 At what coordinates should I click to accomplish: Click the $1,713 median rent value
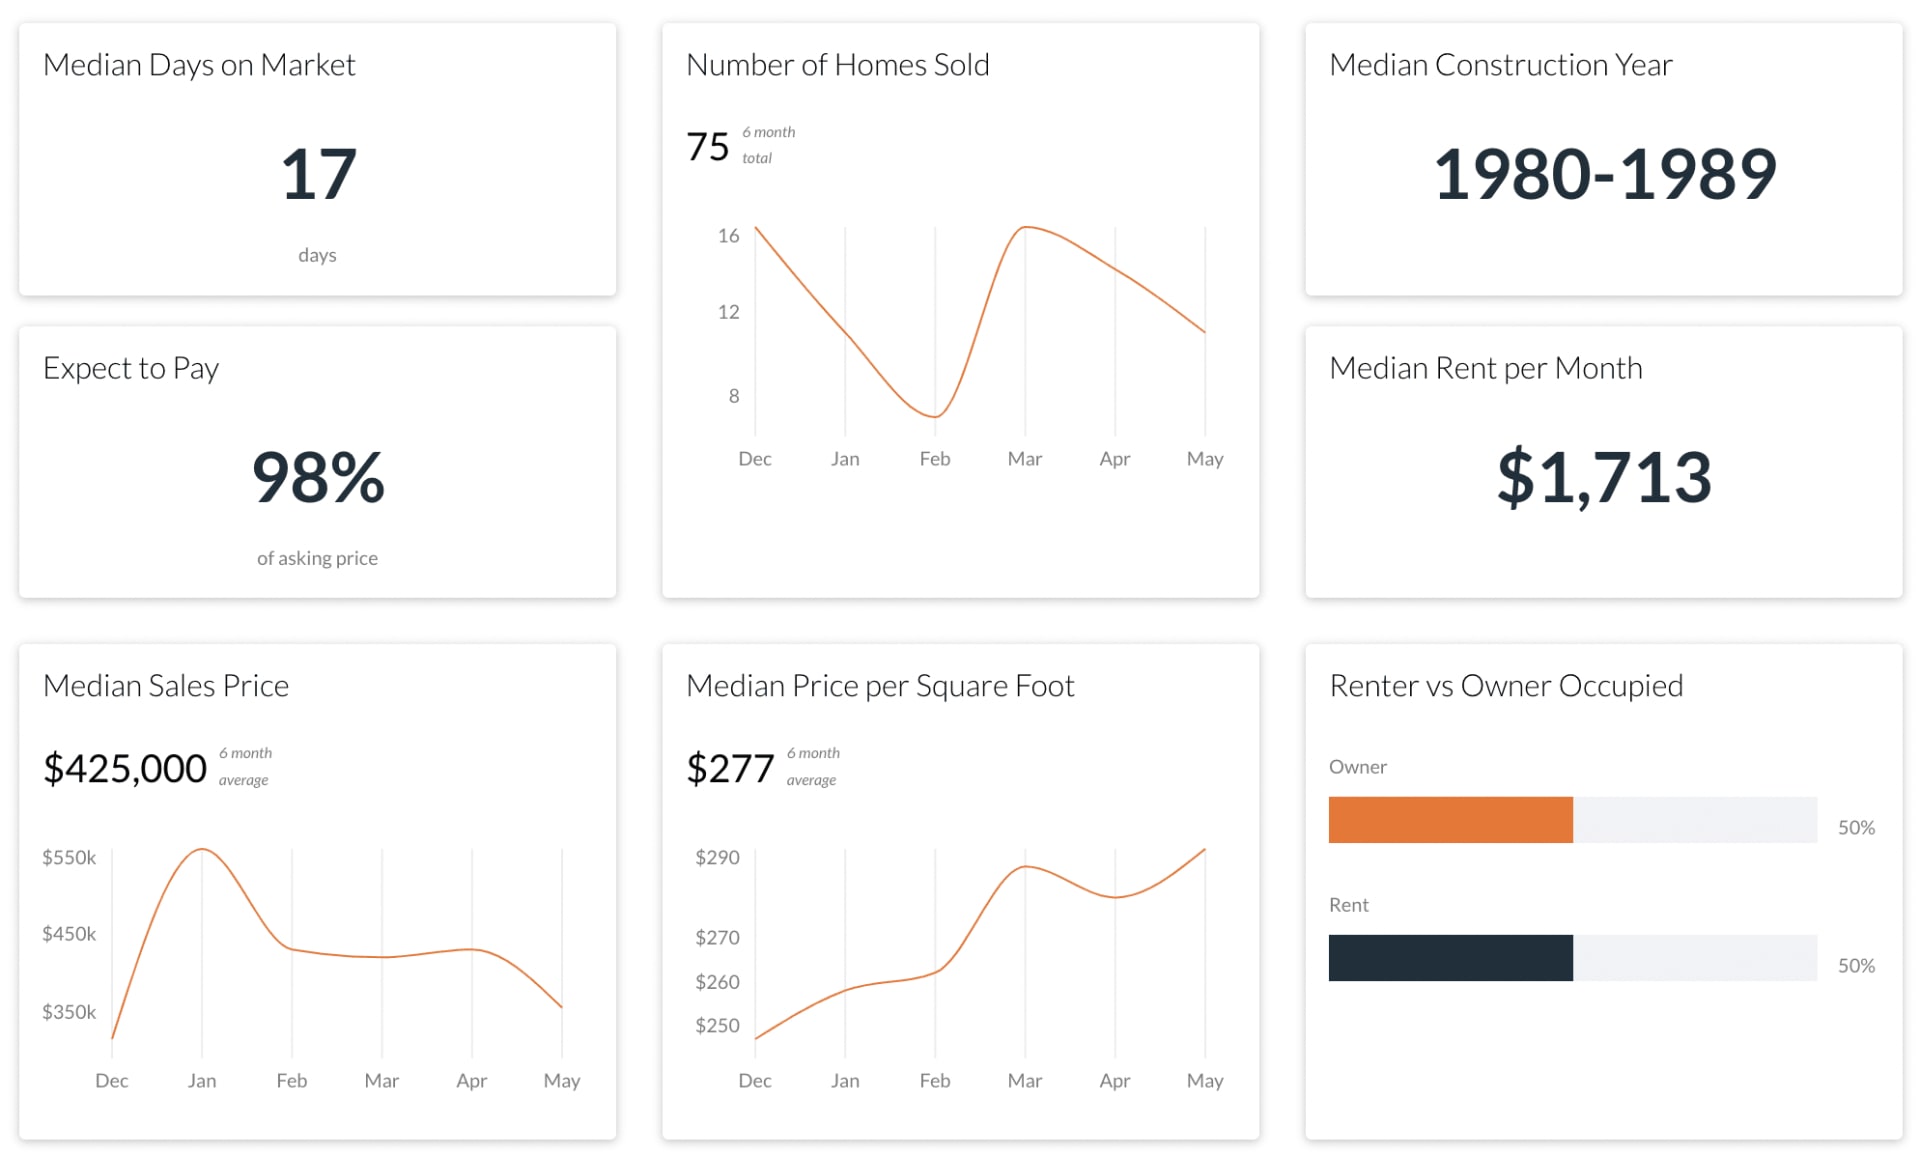tap(1604, 477)
